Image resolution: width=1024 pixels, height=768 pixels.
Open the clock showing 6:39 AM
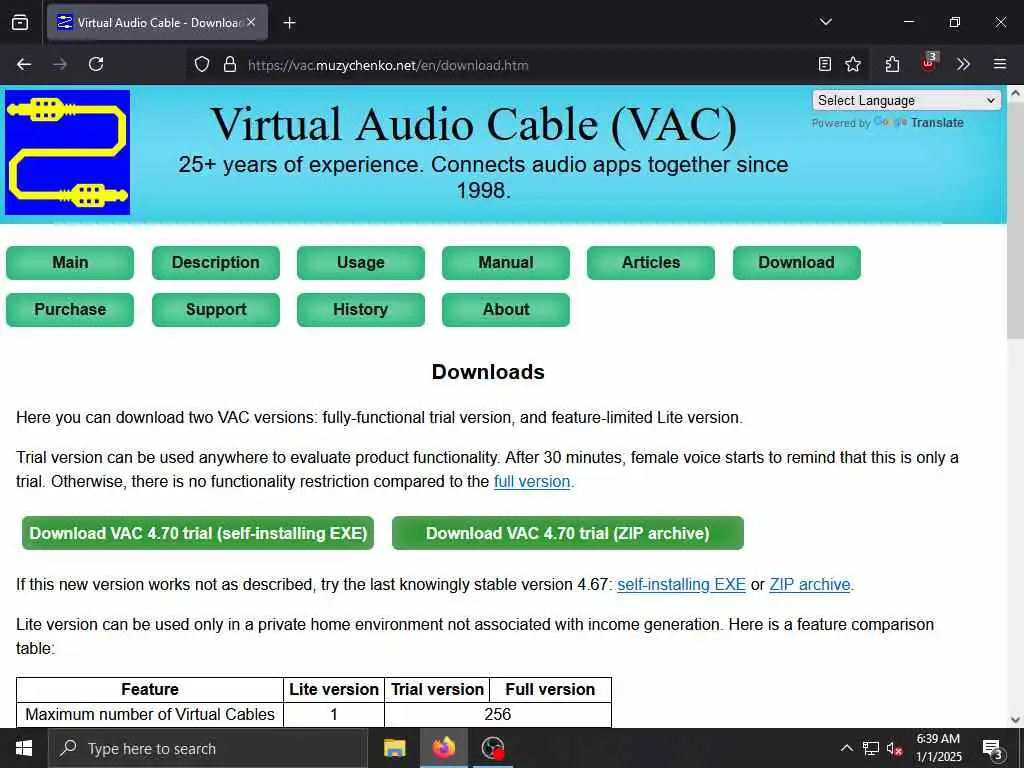[938, 748]
